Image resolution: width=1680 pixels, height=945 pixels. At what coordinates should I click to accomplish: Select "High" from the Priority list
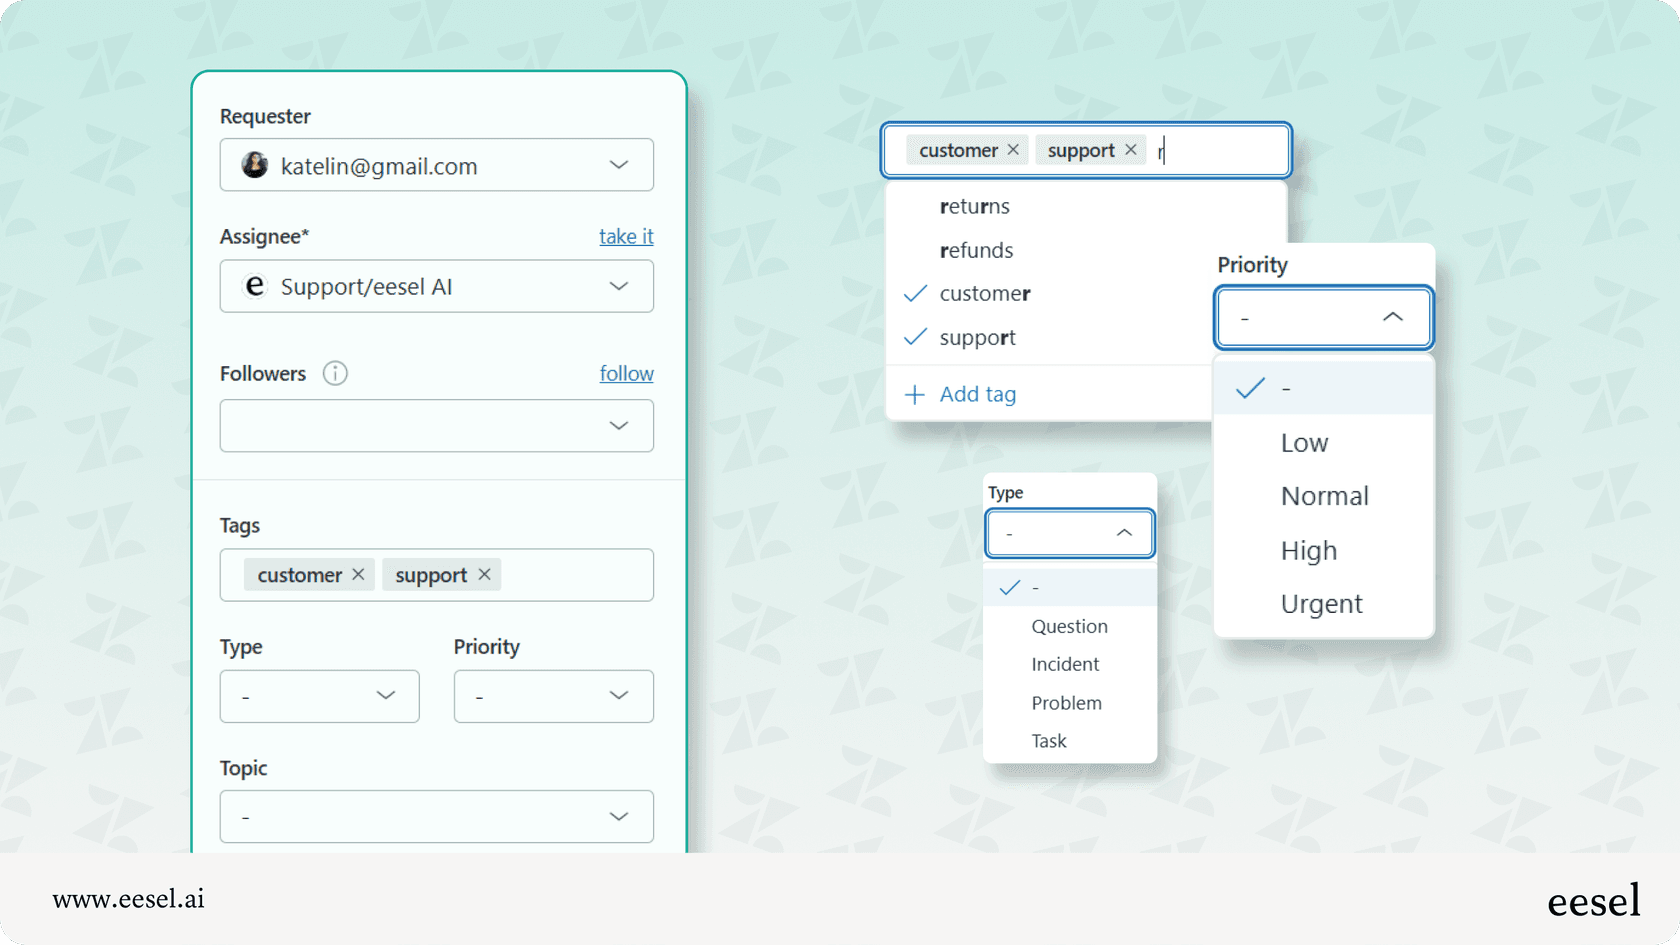pyautogui.click(x=1308, y=550)
